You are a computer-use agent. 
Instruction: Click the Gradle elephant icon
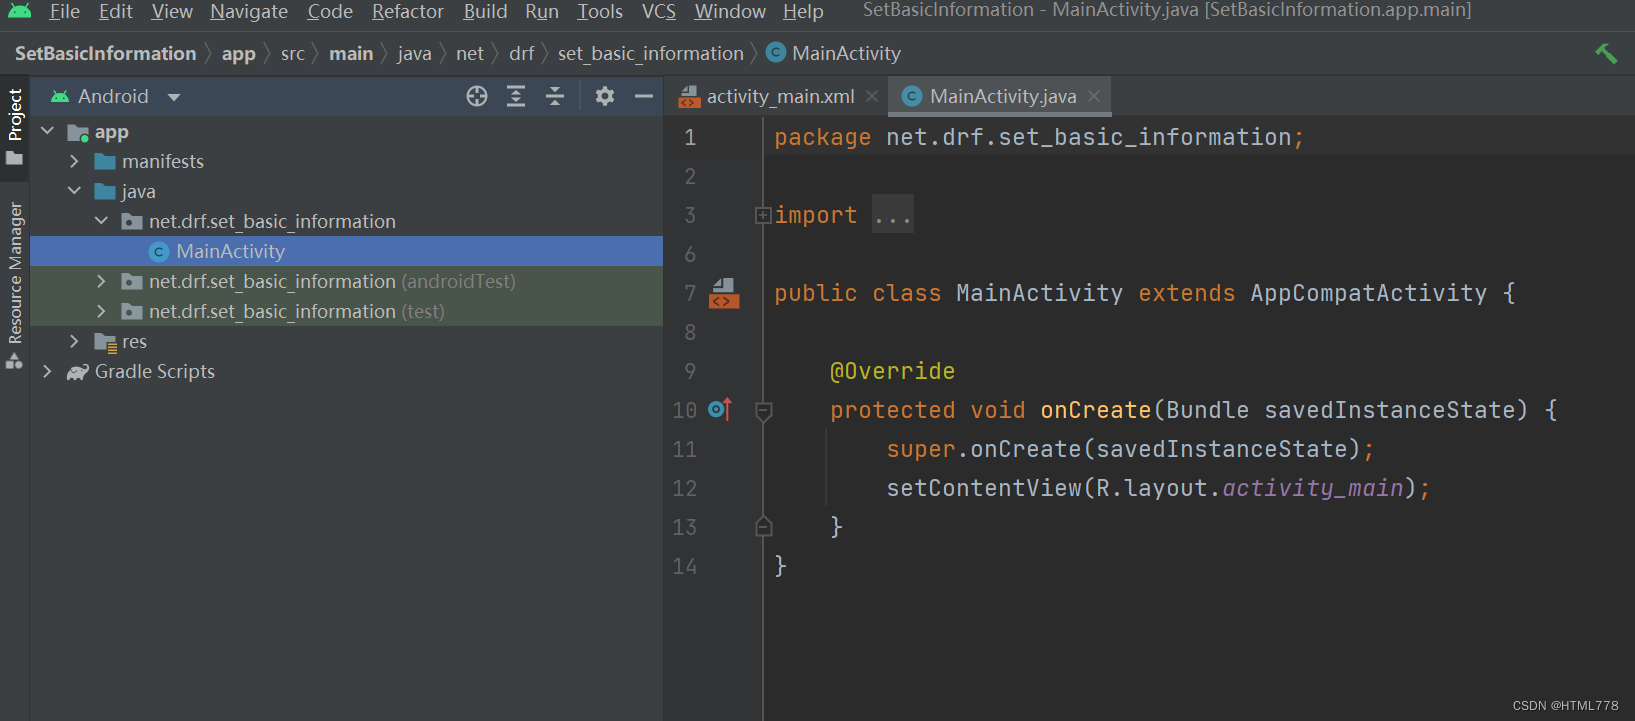[x=78, y=372]
